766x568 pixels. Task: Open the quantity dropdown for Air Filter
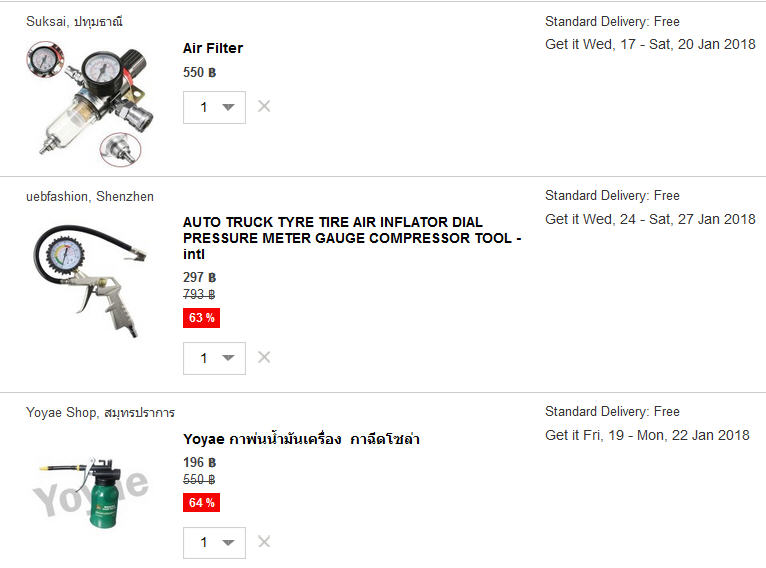coord(214,107)
